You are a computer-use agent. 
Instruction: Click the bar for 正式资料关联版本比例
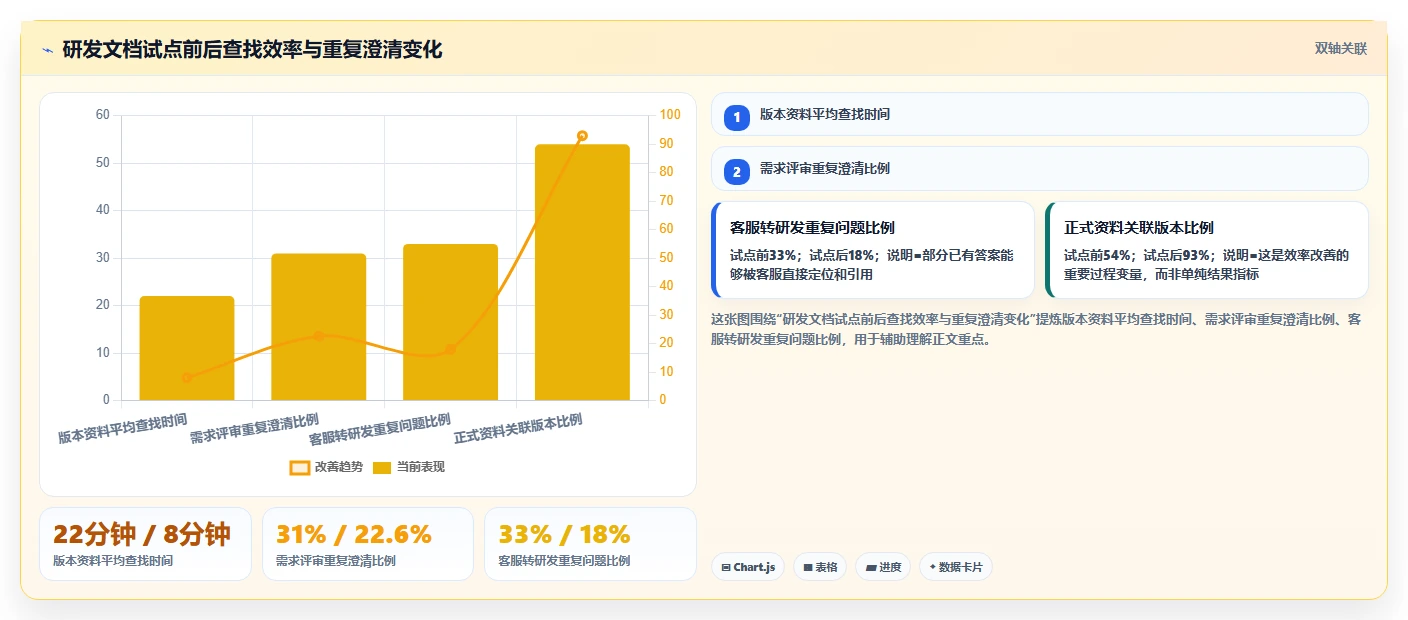[582, 272]
